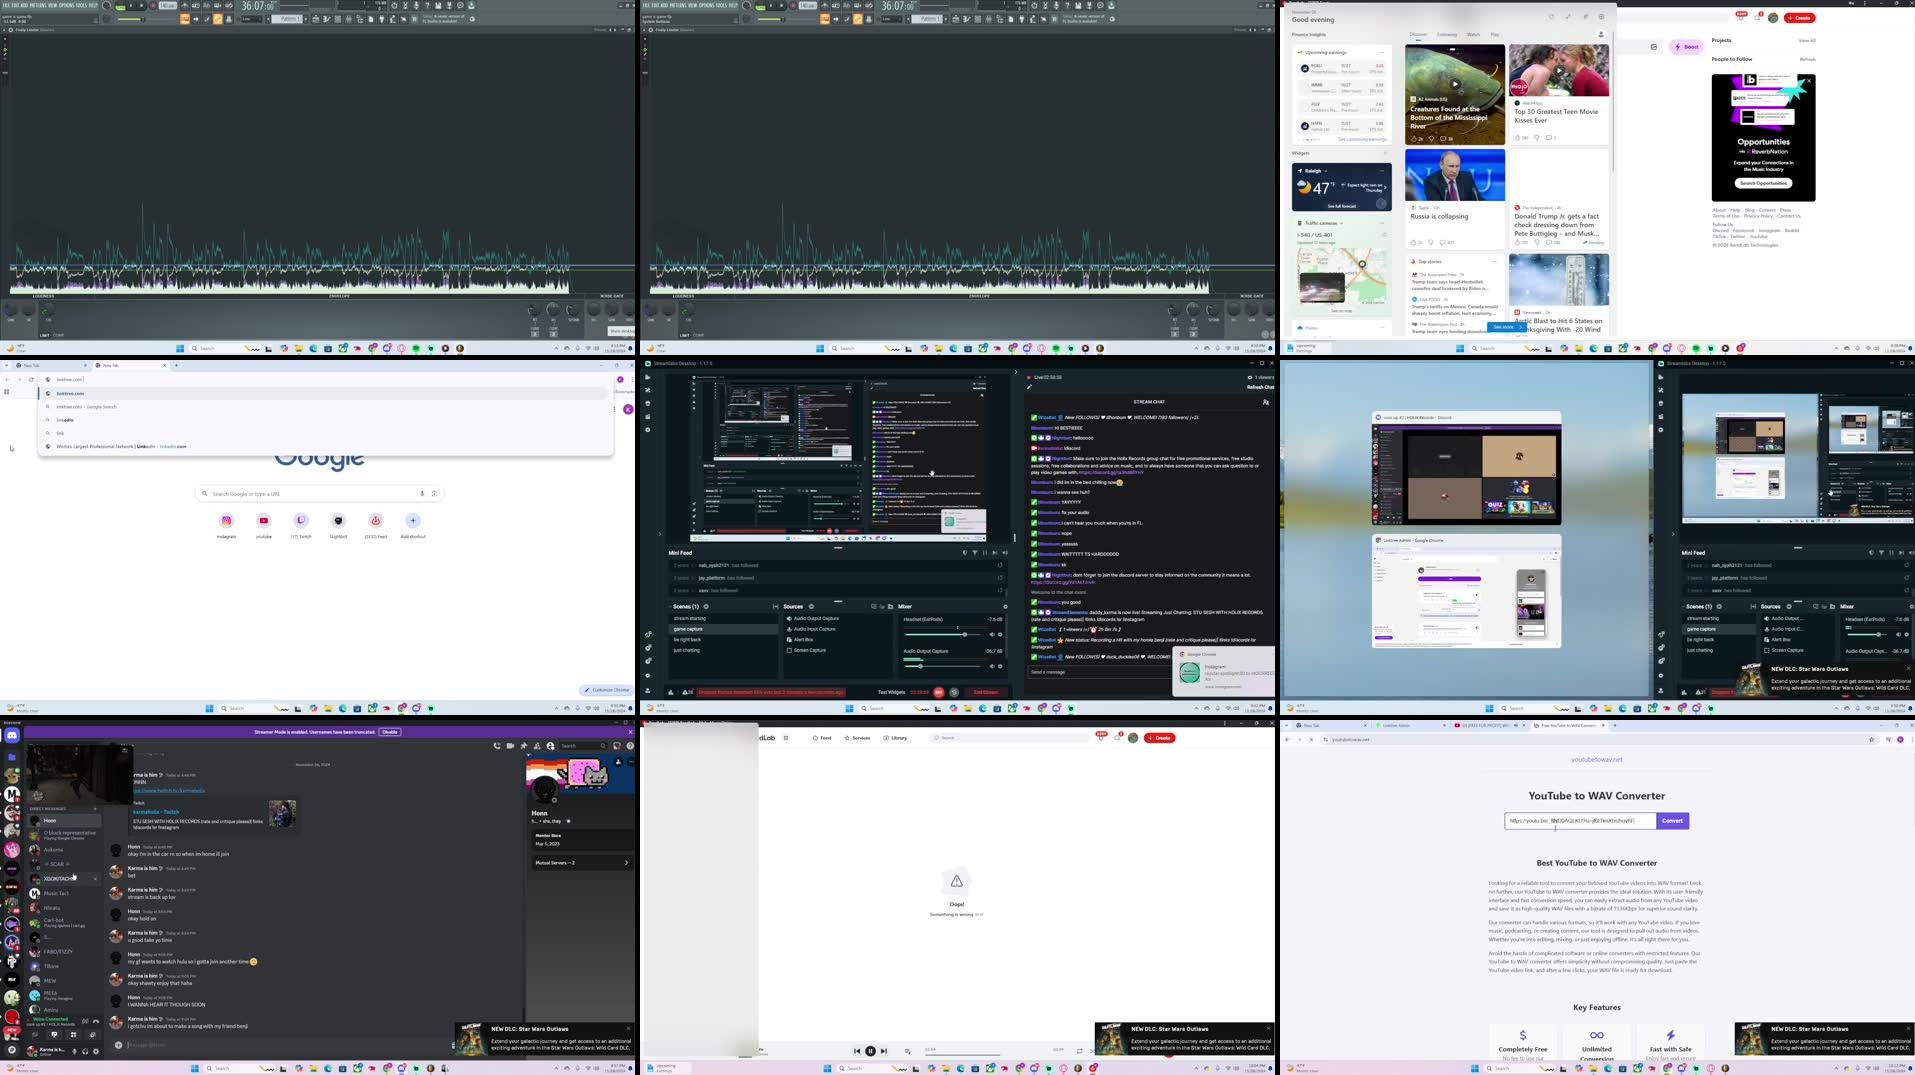The height and width of the screenshot is (1075, 1915).
Task: Open the karmakola - Twitch link in Discord
Action: coord(156,812)
